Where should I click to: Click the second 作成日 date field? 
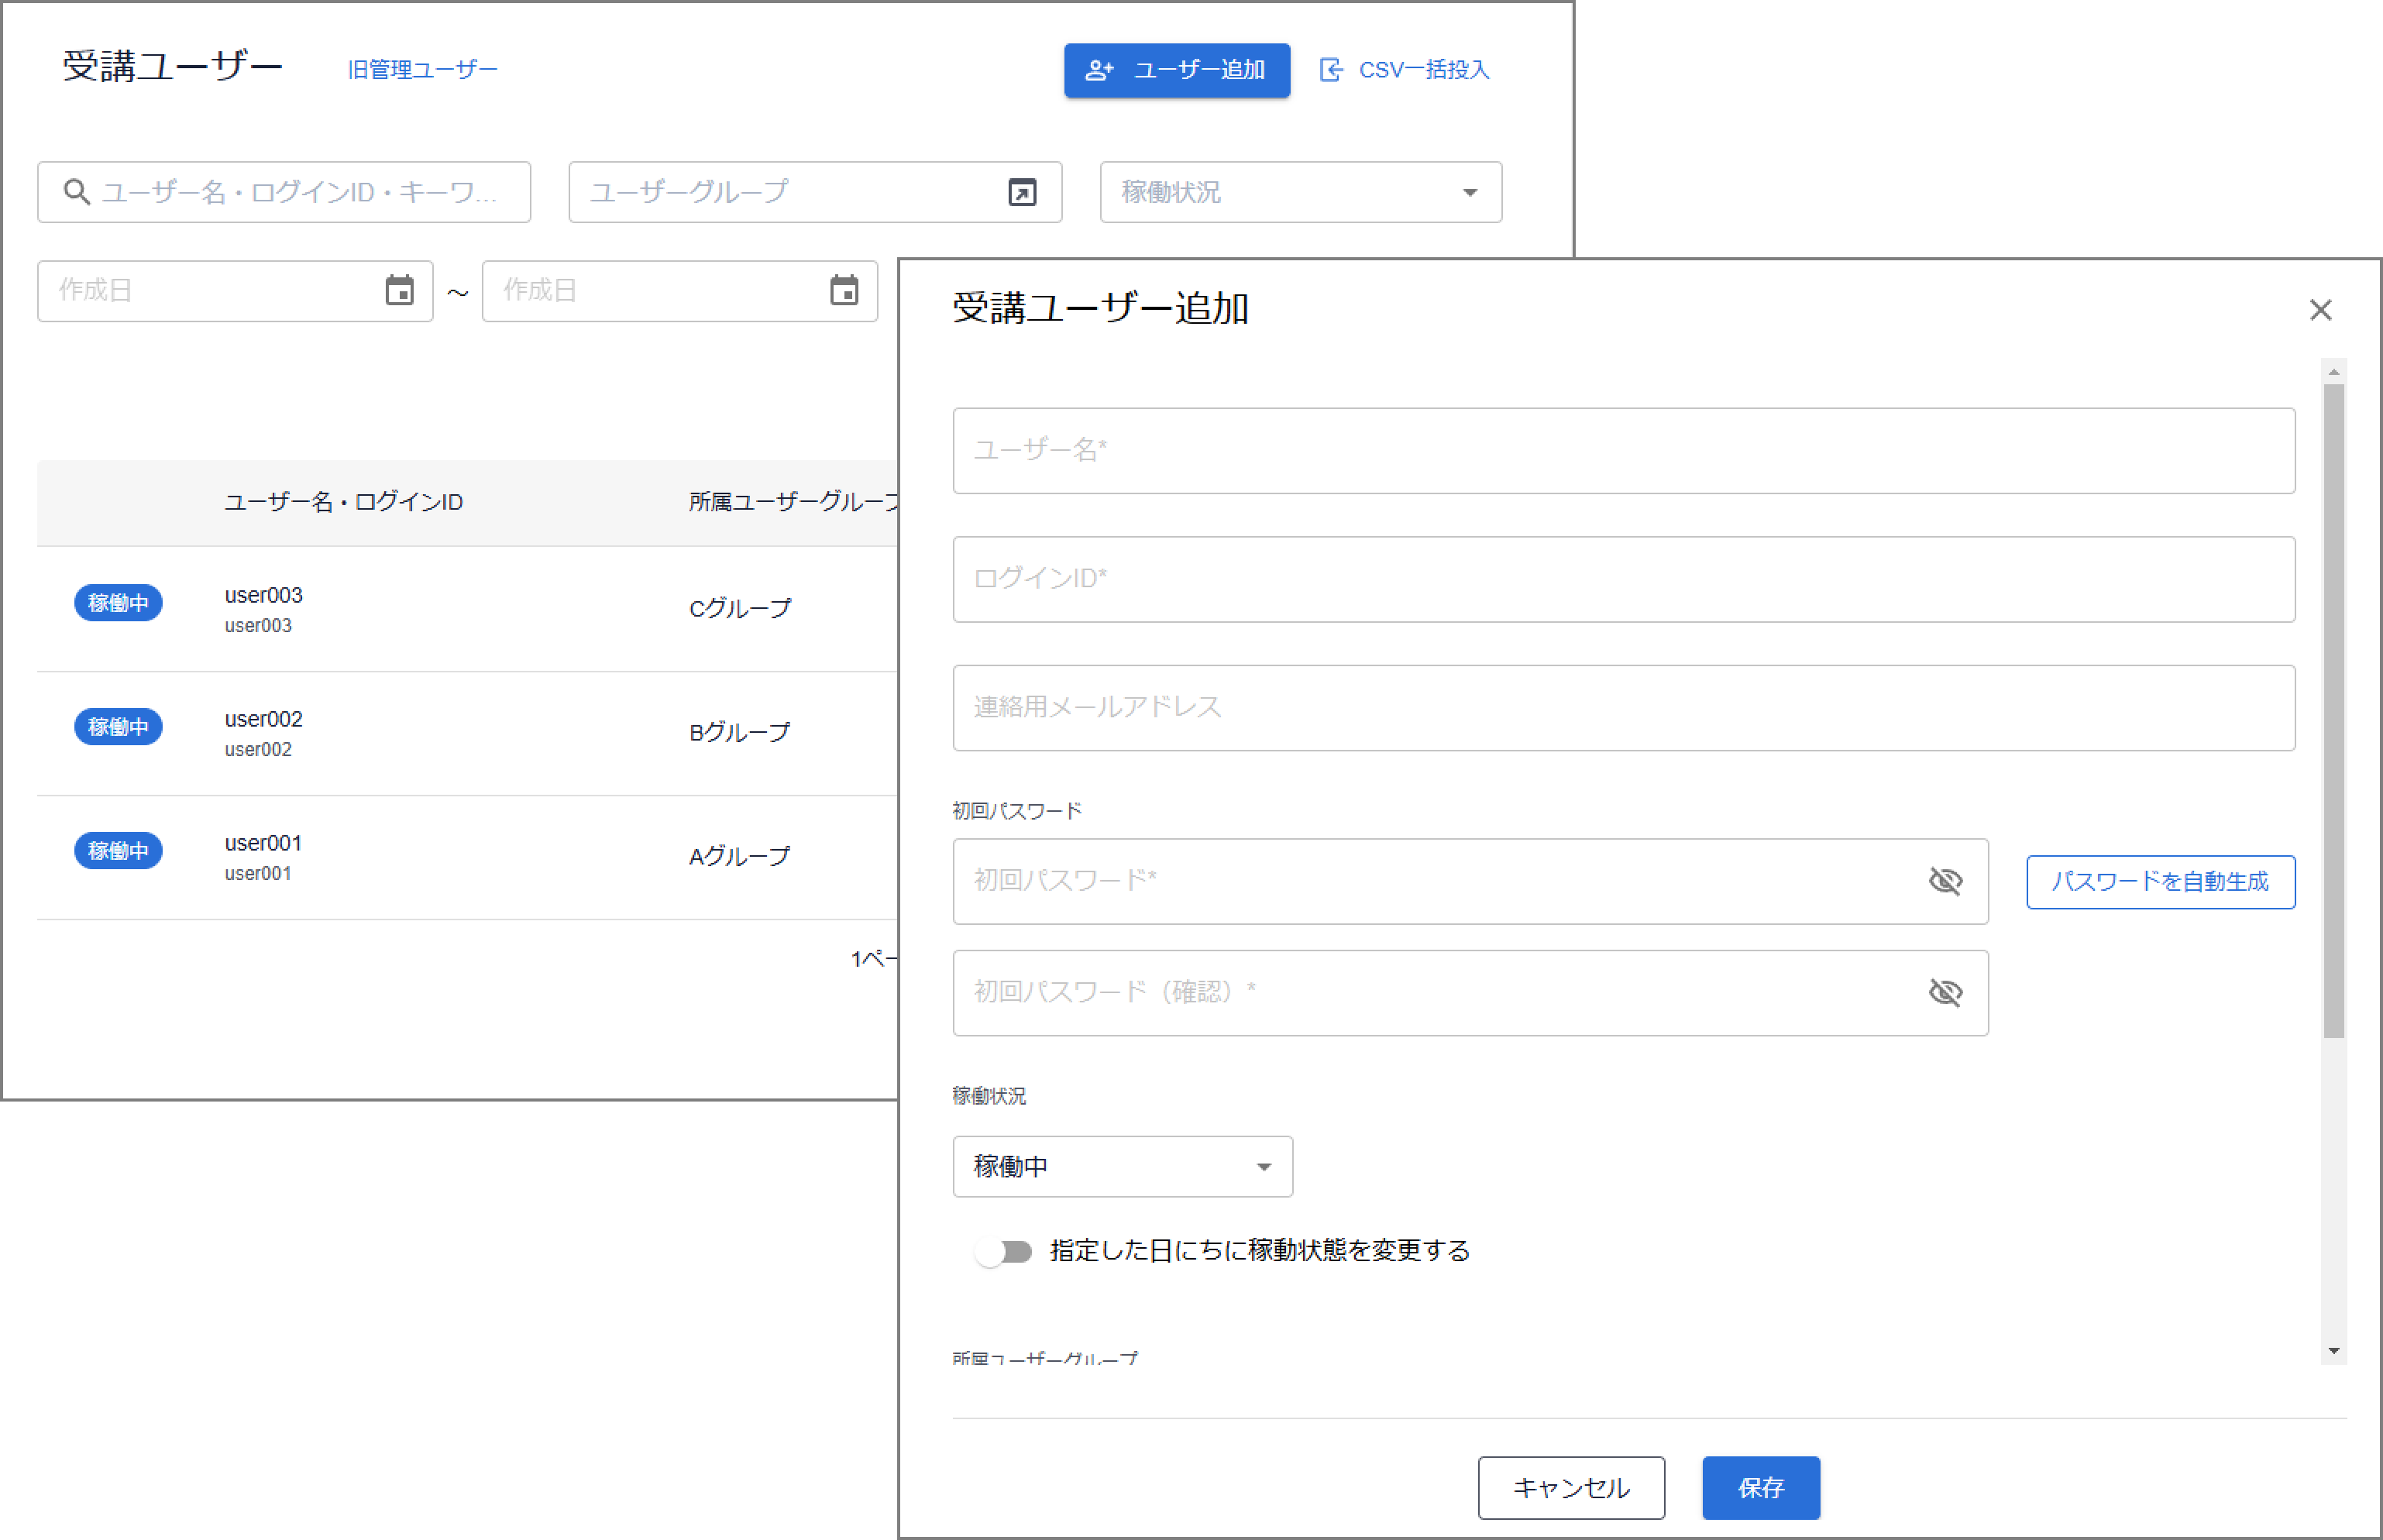click(680, 291)
